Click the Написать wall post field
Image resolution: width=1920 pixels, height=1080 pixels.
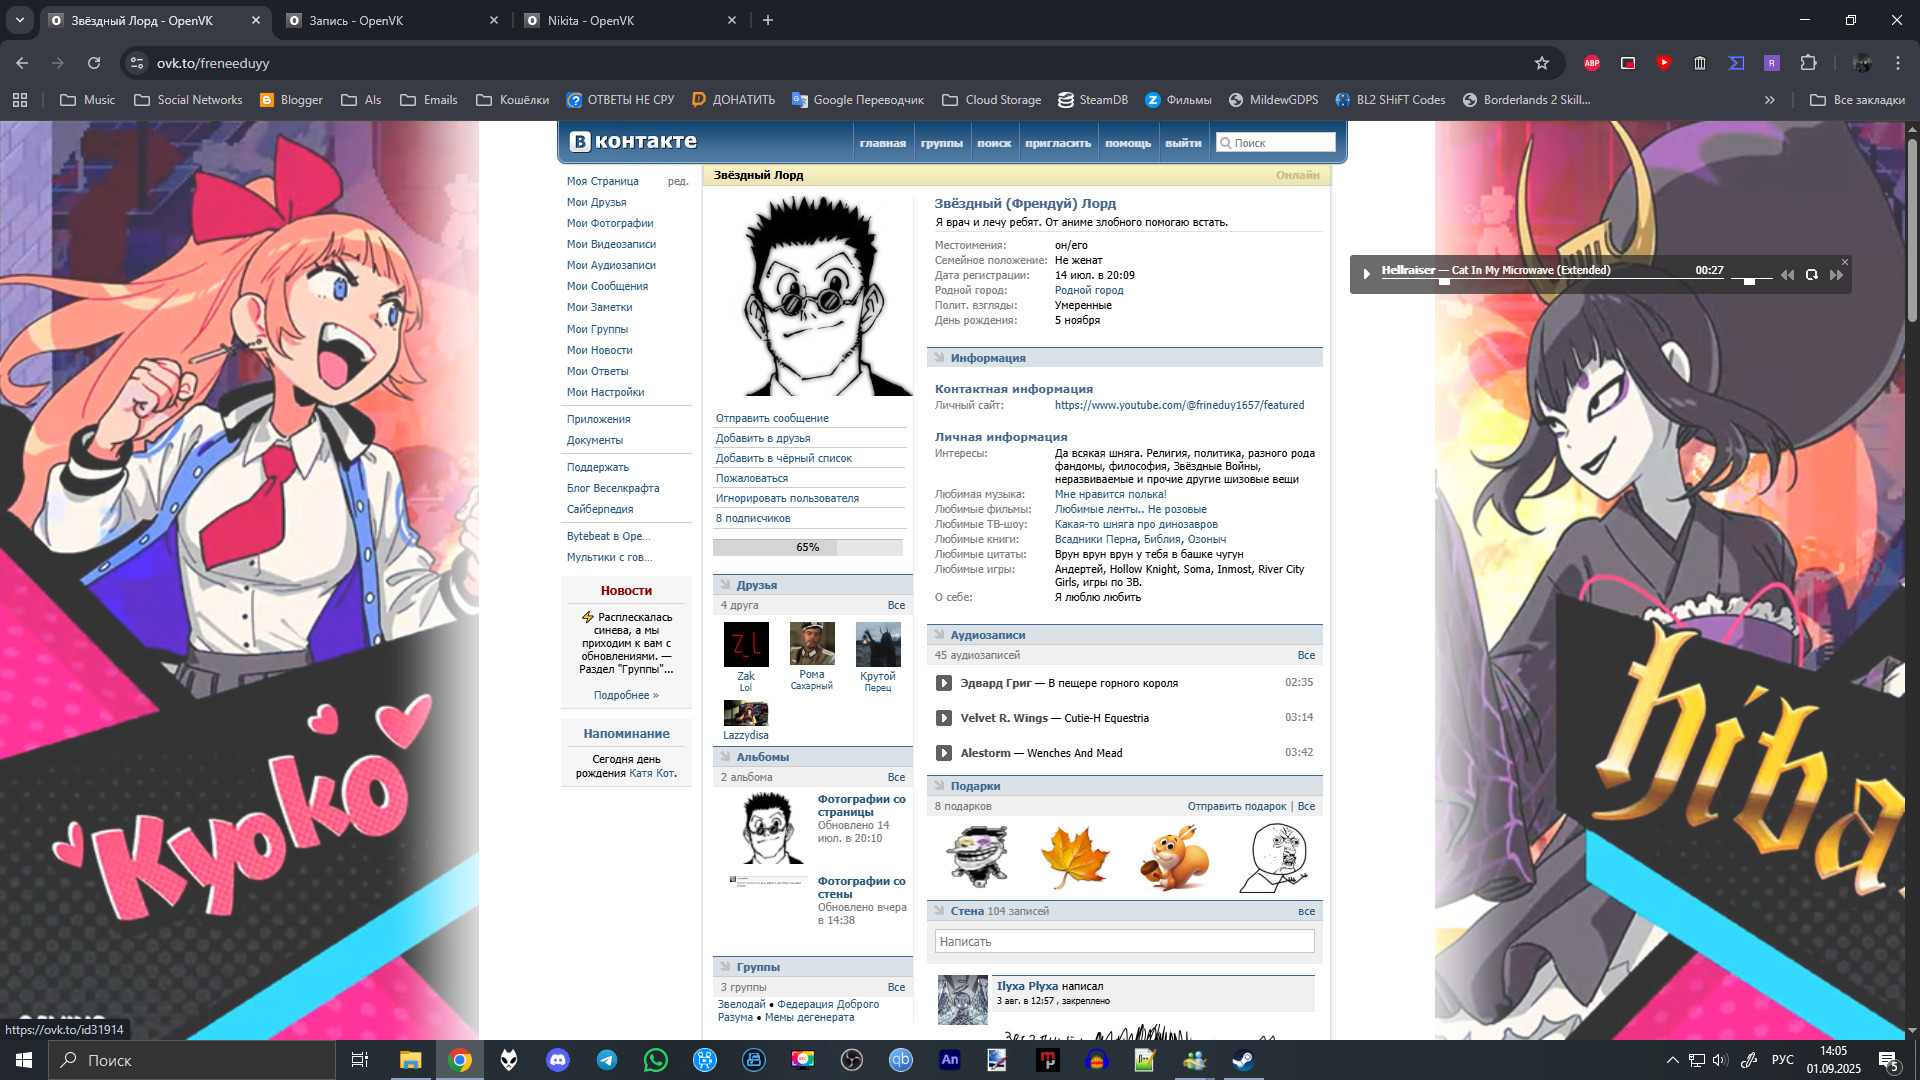[1124, 941]
